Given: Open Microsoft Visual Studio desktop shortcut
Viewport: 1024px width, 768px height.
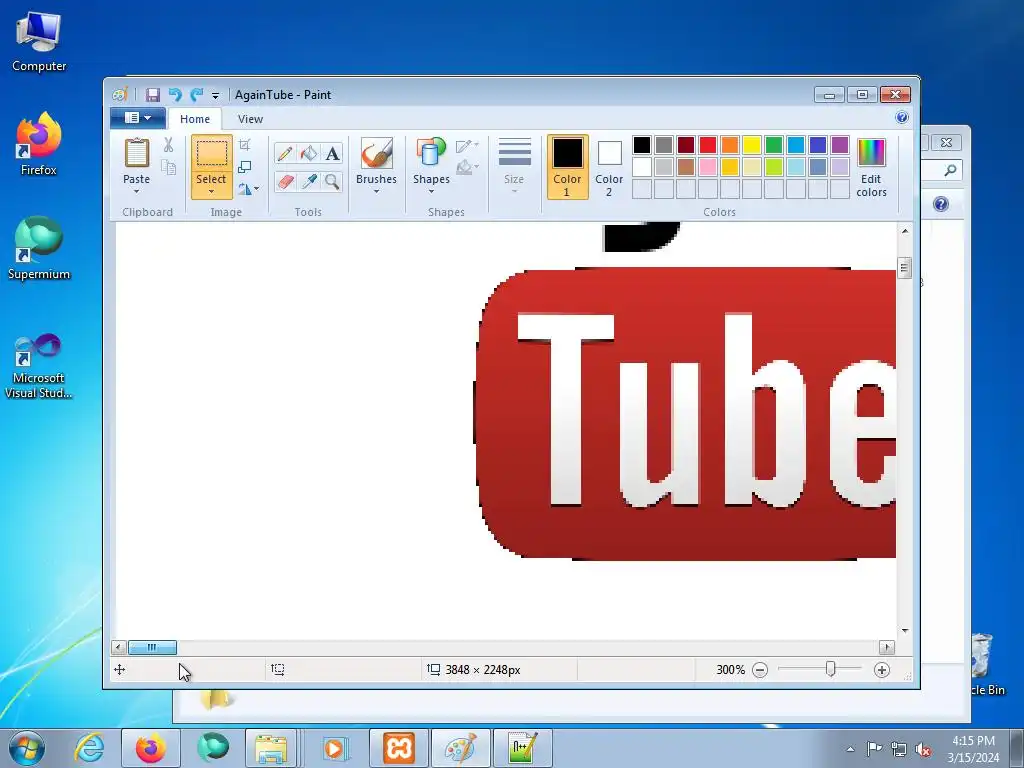Looking at the screenshot, I should coord(39,366).
